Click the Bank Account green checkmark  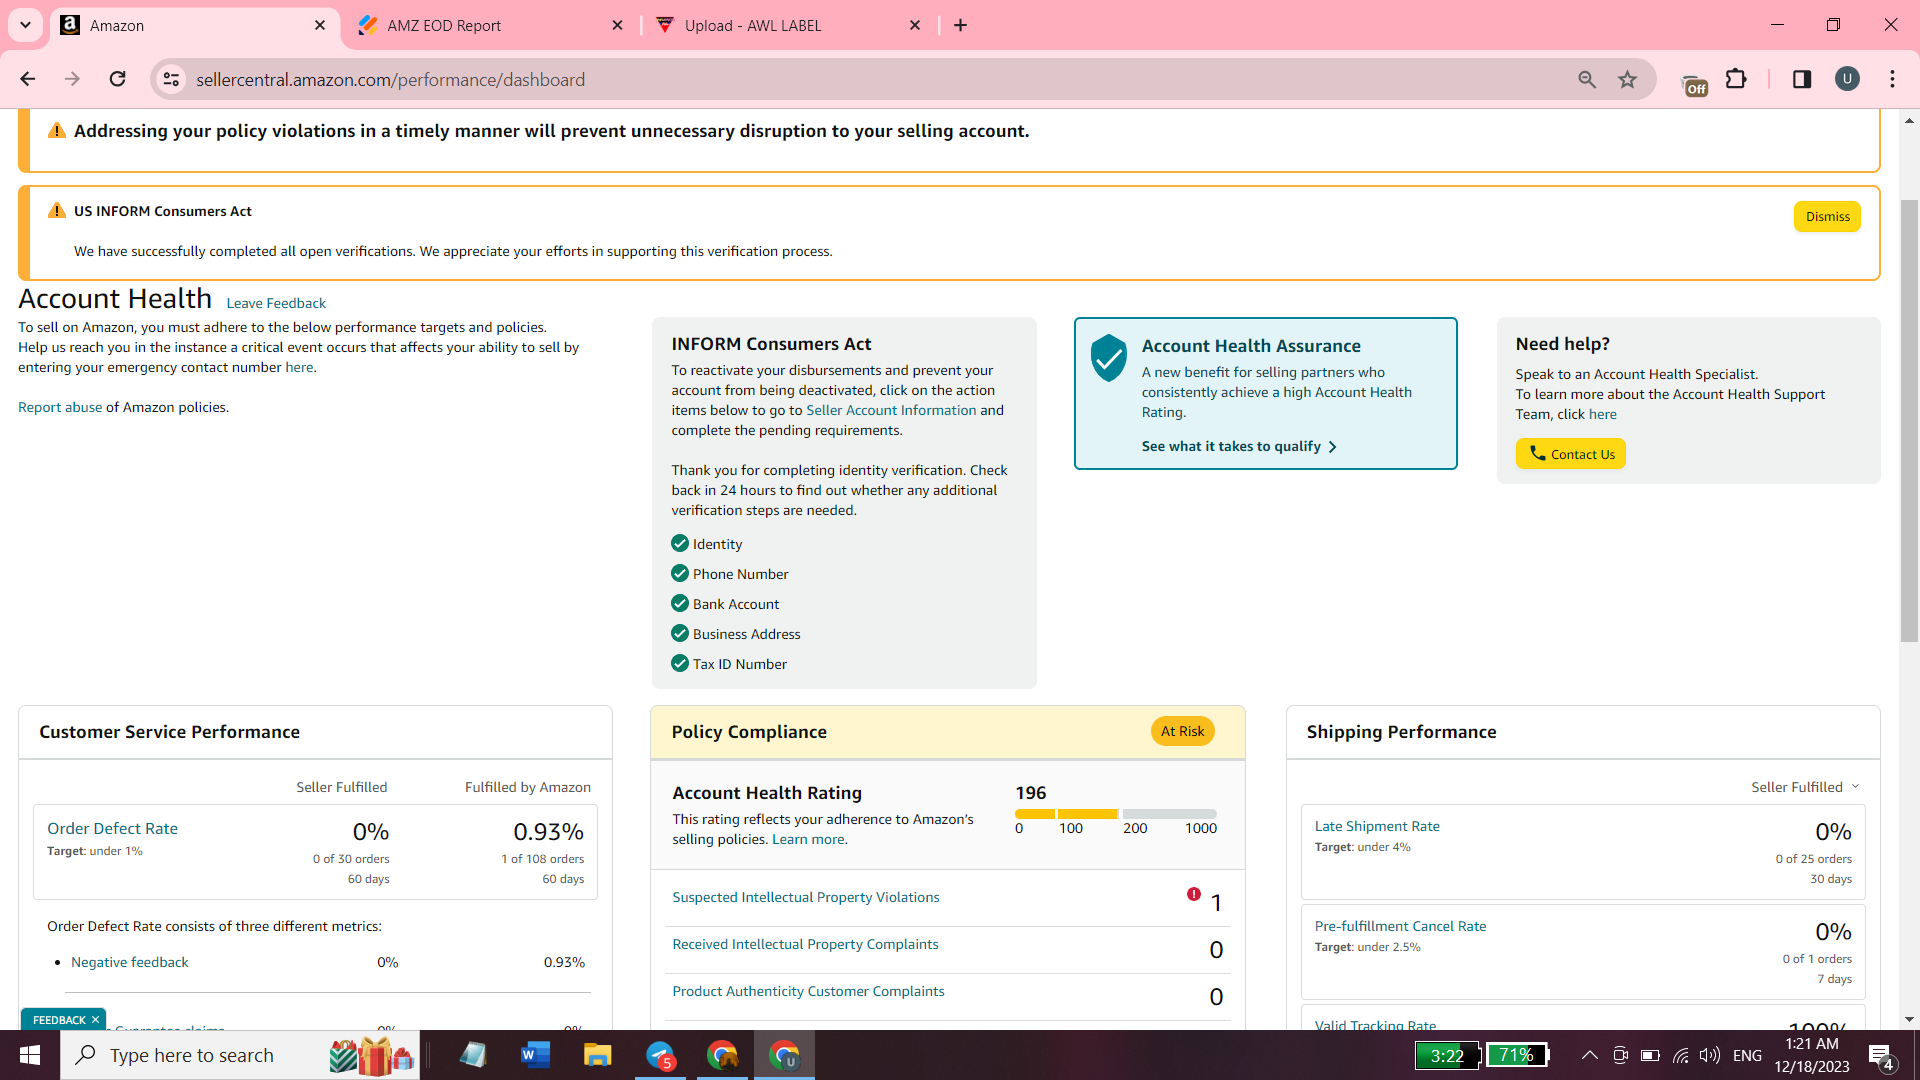coord(680,603)
